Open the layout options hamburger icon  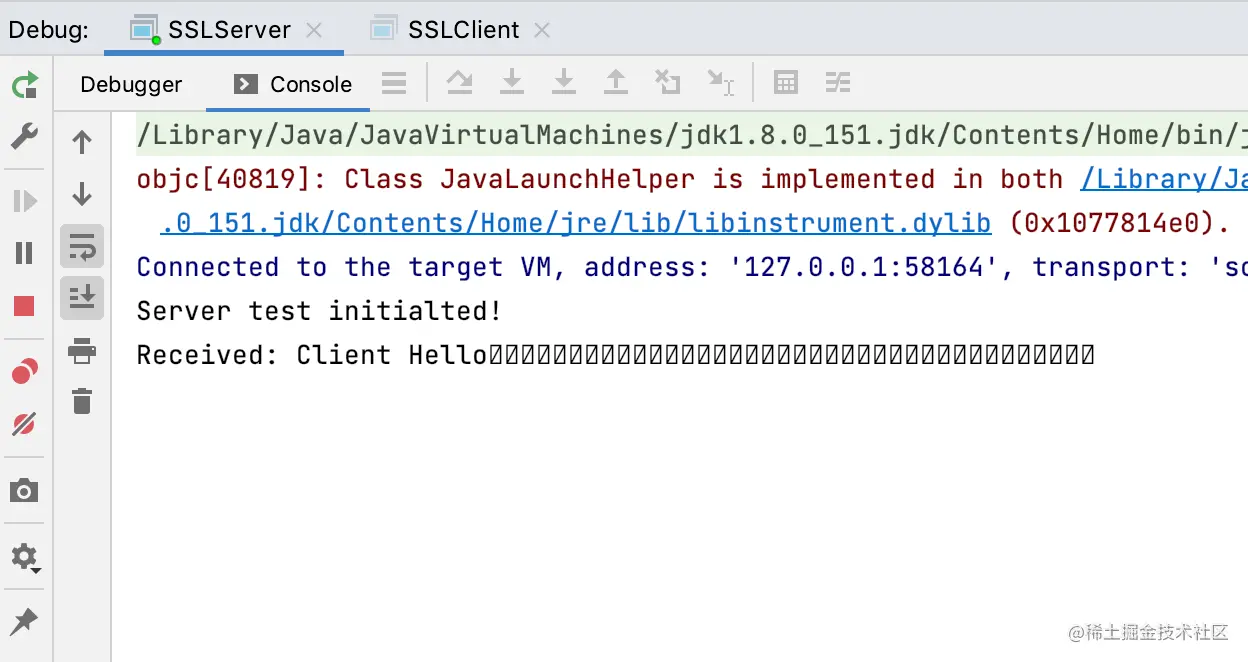(395, 83)
